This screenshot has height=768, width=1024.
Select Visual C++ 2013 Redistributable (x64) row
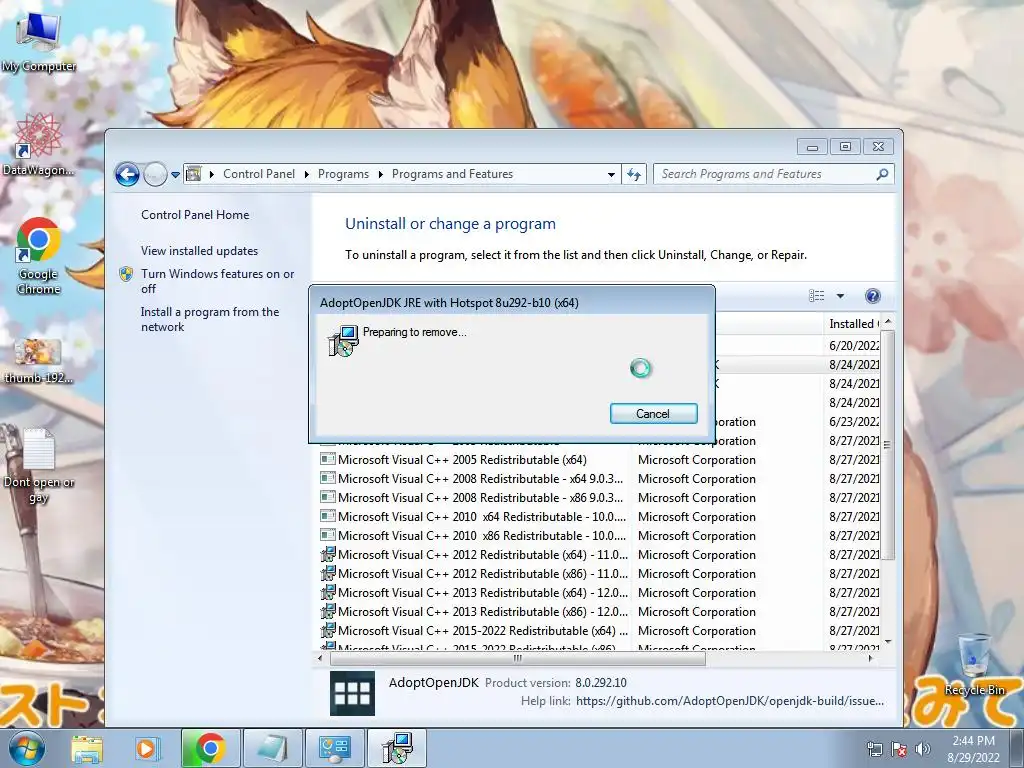point(600,592)
